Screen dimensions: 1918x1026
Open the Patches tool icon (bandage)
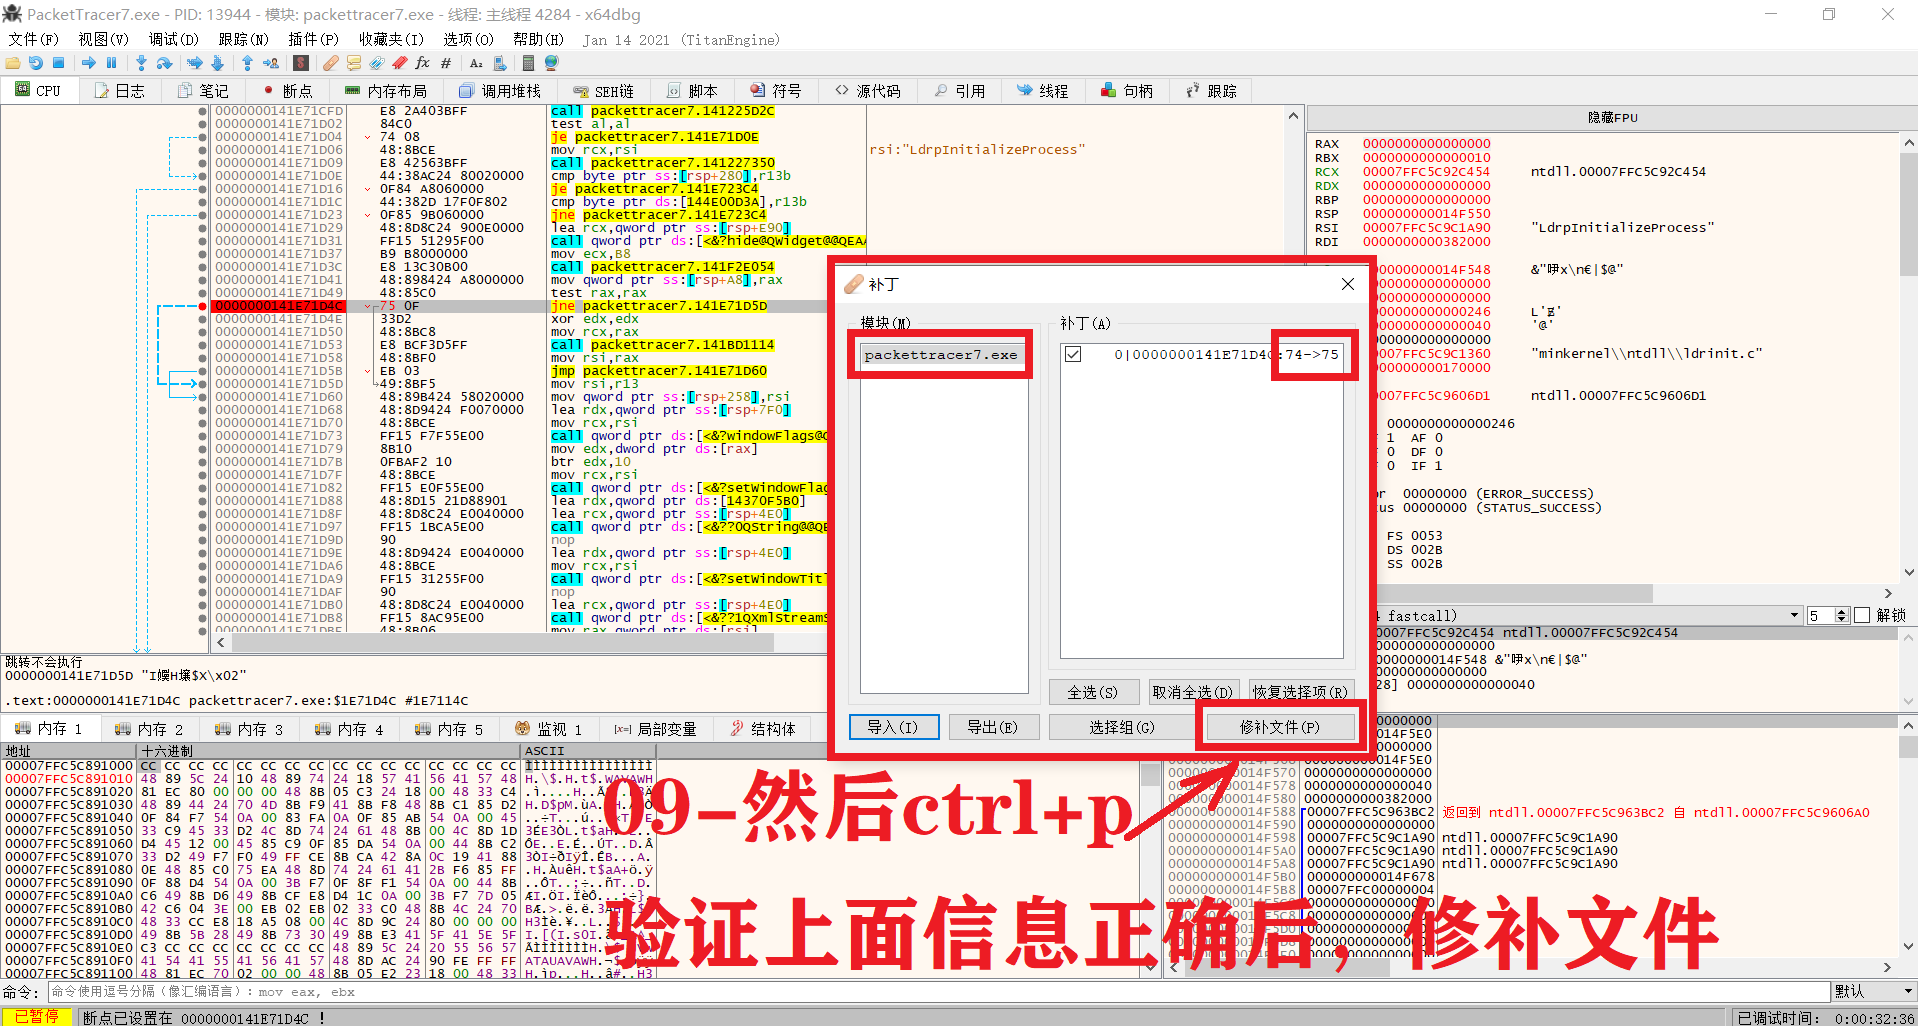pos(330,63)
